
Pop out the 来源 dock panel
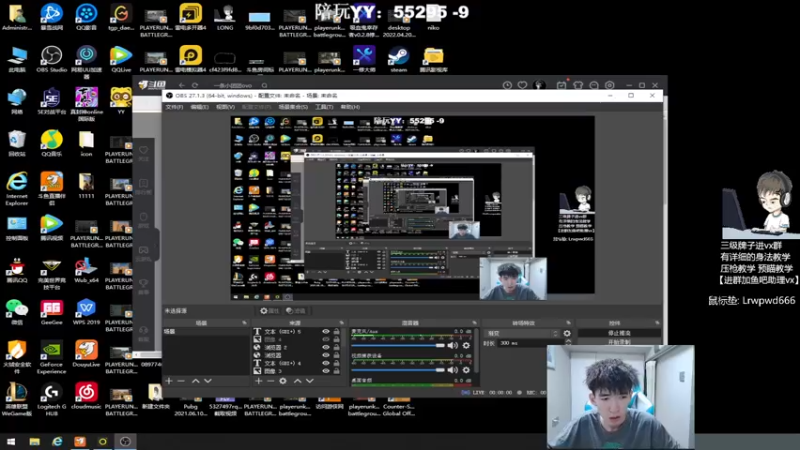click(342, 323)
